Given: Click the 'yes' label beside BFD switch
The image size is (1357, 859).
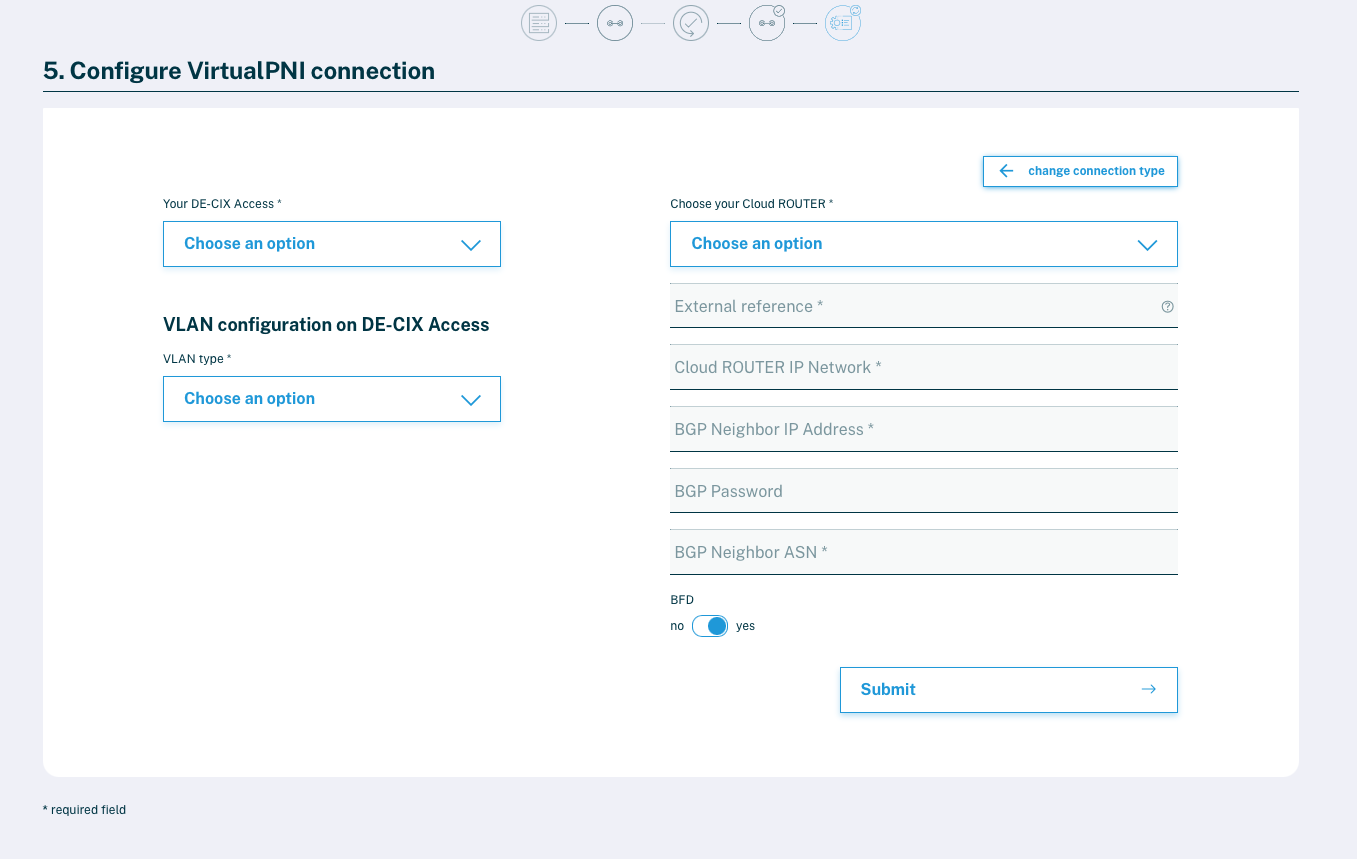Looking at the screenshot, I should (x=745, y=626).
